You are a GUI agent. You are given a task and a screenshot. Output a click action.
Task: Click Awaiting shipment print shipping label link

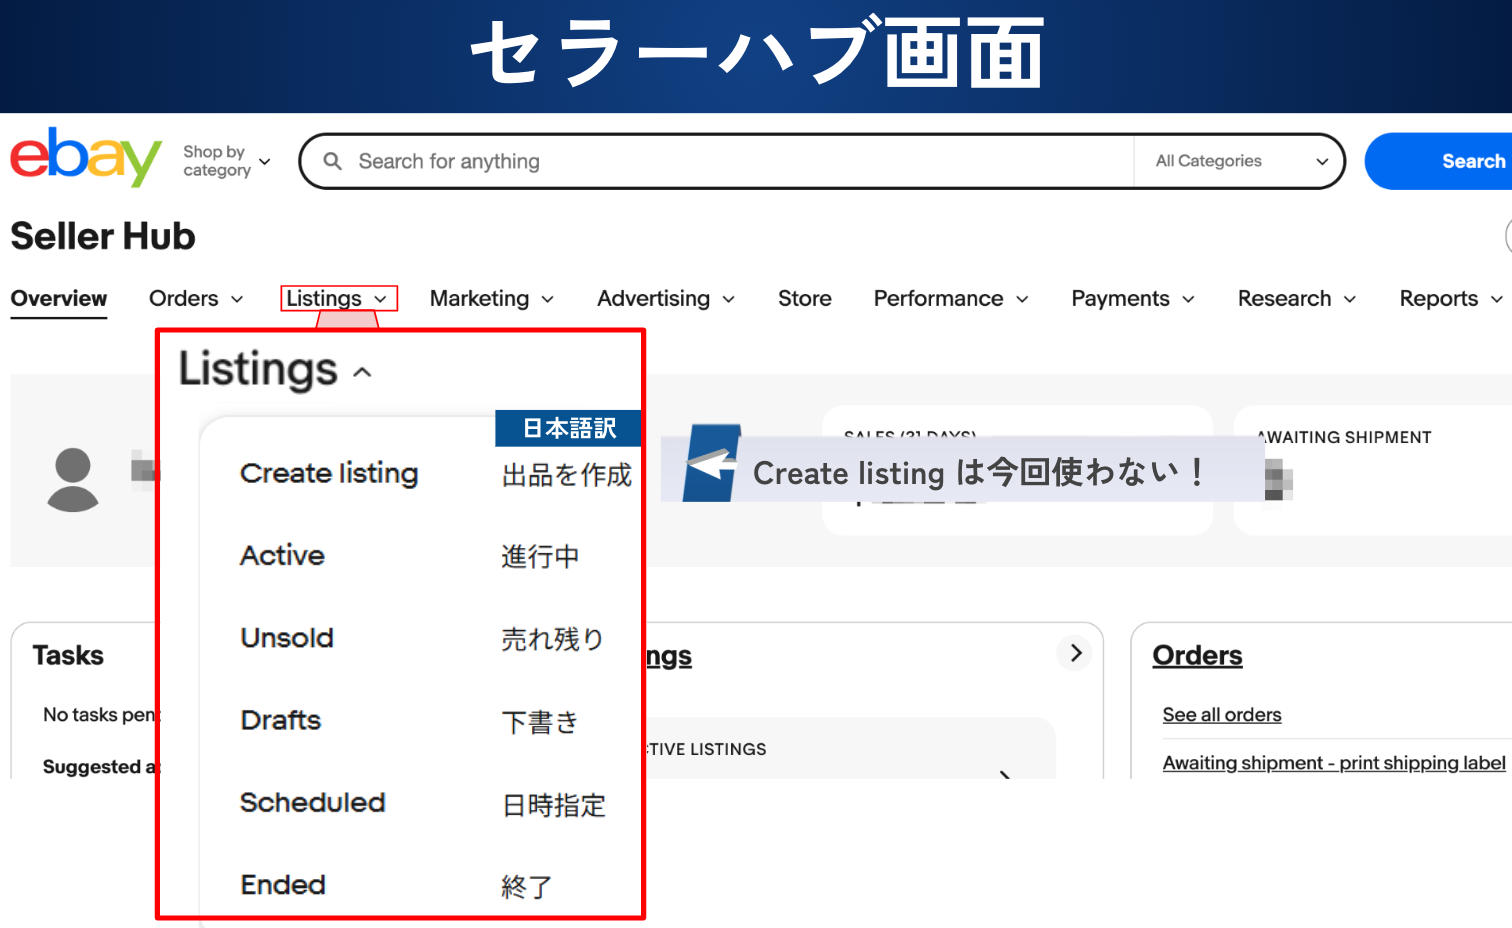click(x=1334, y=762)
